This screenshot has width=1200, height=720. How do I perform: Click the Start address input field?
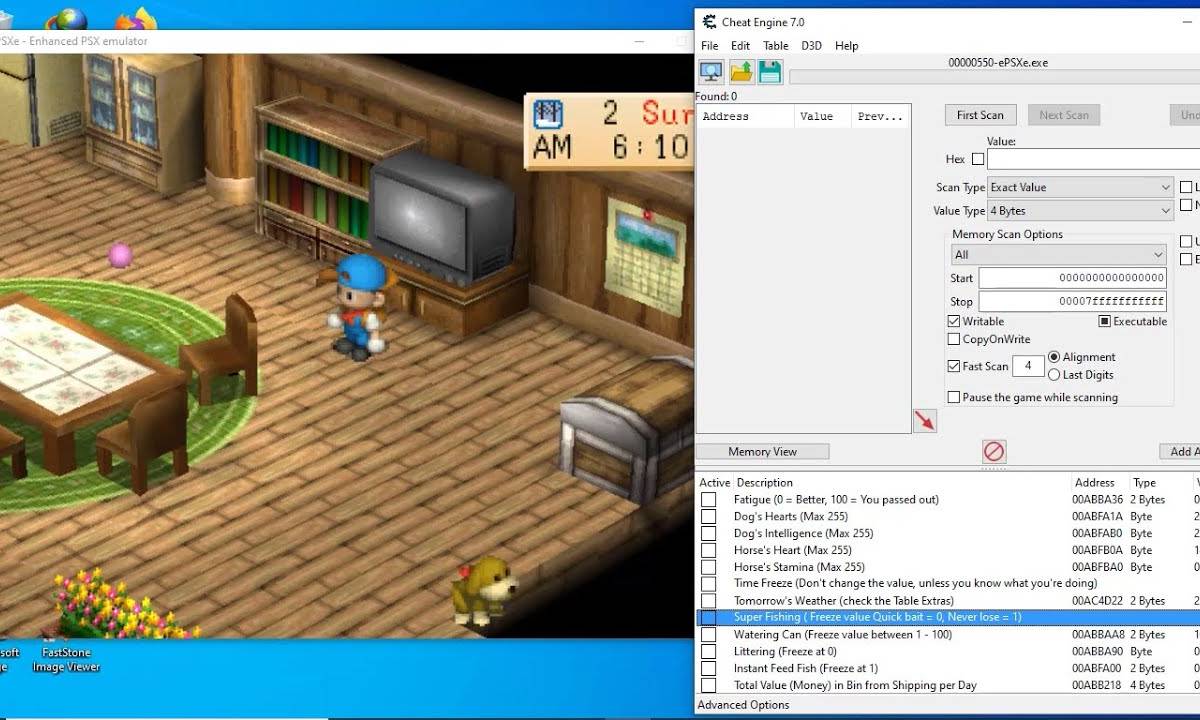[x=1073, y=278]
